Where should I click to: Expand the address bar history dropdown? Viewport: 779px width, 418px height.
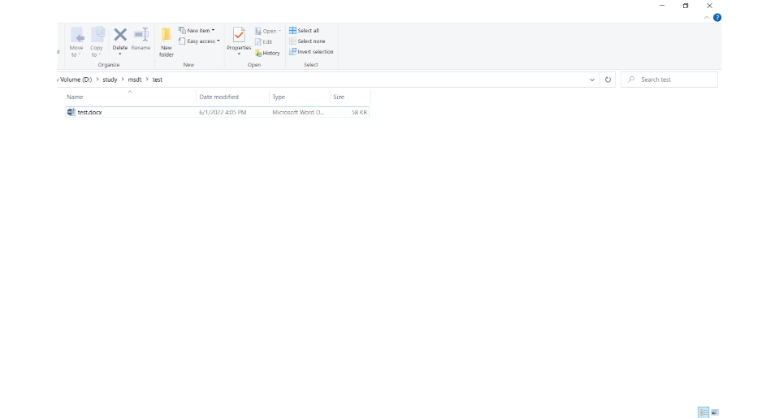tap(592, 80)
